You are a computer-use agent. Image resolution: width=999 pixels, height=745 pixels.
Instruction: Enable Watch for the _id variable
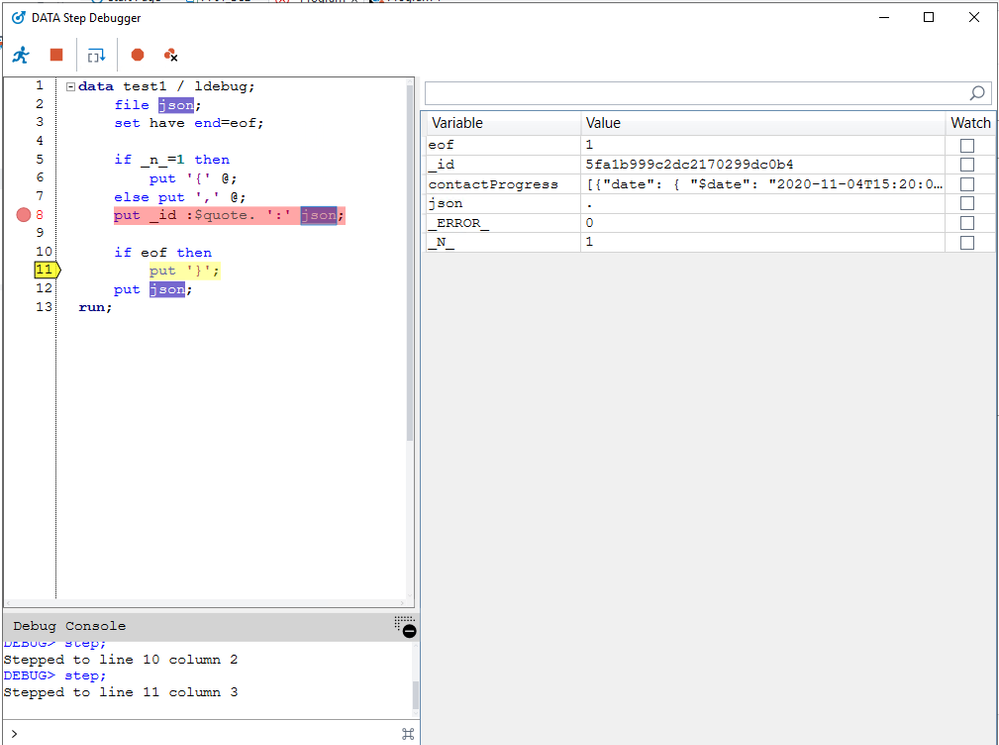pos(967,165)
